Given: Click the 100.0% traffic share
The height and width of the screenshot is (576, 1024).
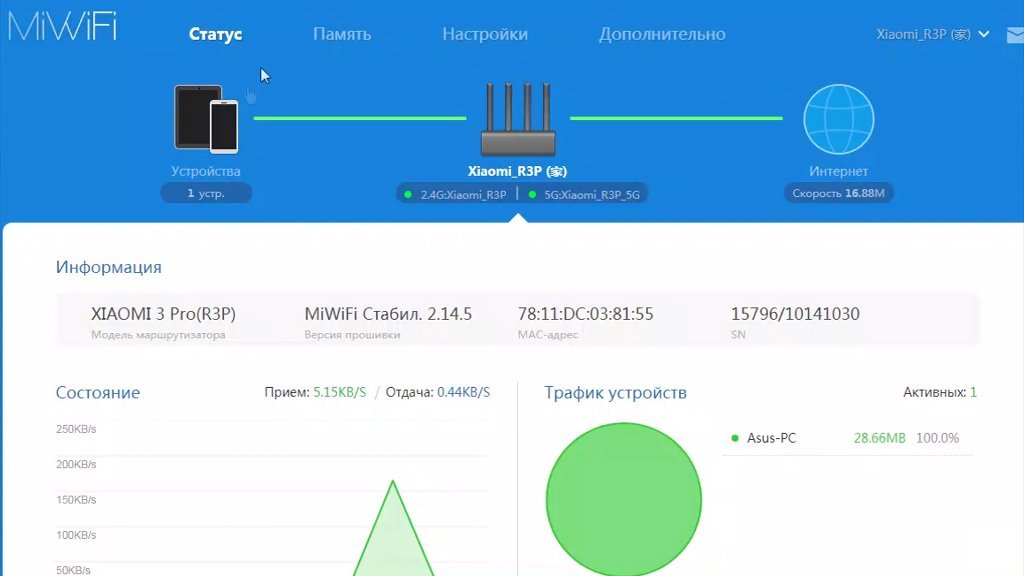Looking at the screenshot, I should point(938,438).
